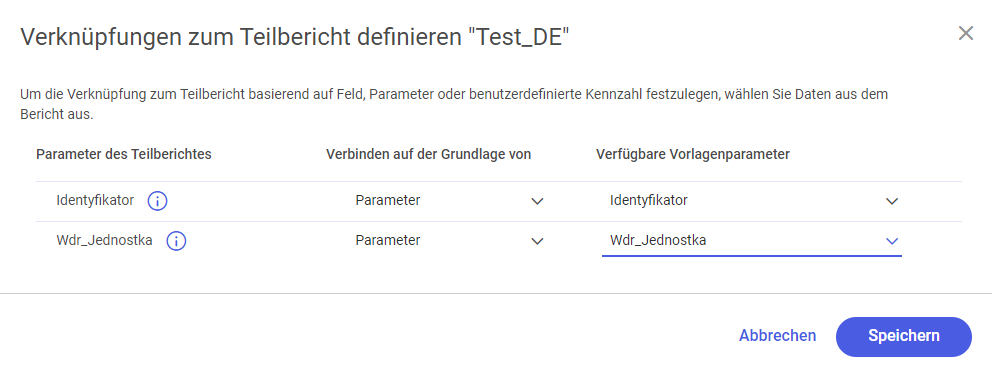Close the Test_DE dialog with the X
The width and height of the screenshot is (992, 378).
coord(965,34)
